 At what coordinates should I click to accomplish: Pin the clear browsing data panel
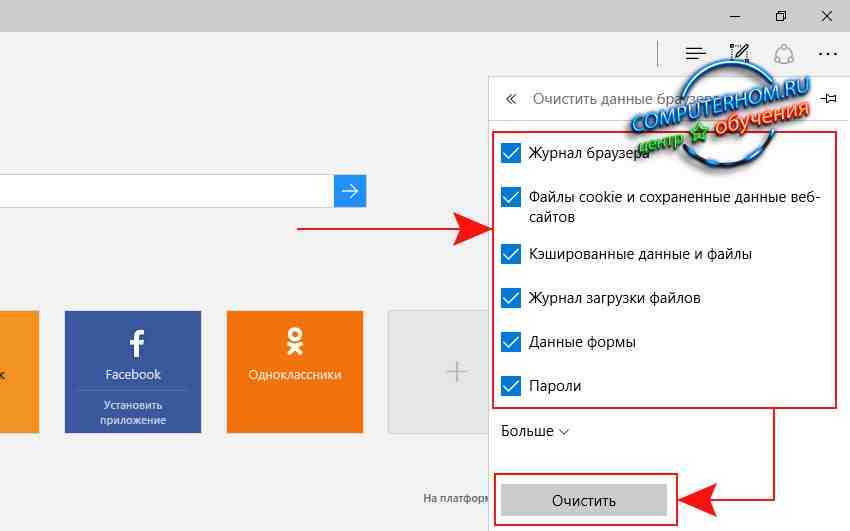[828, 99]
